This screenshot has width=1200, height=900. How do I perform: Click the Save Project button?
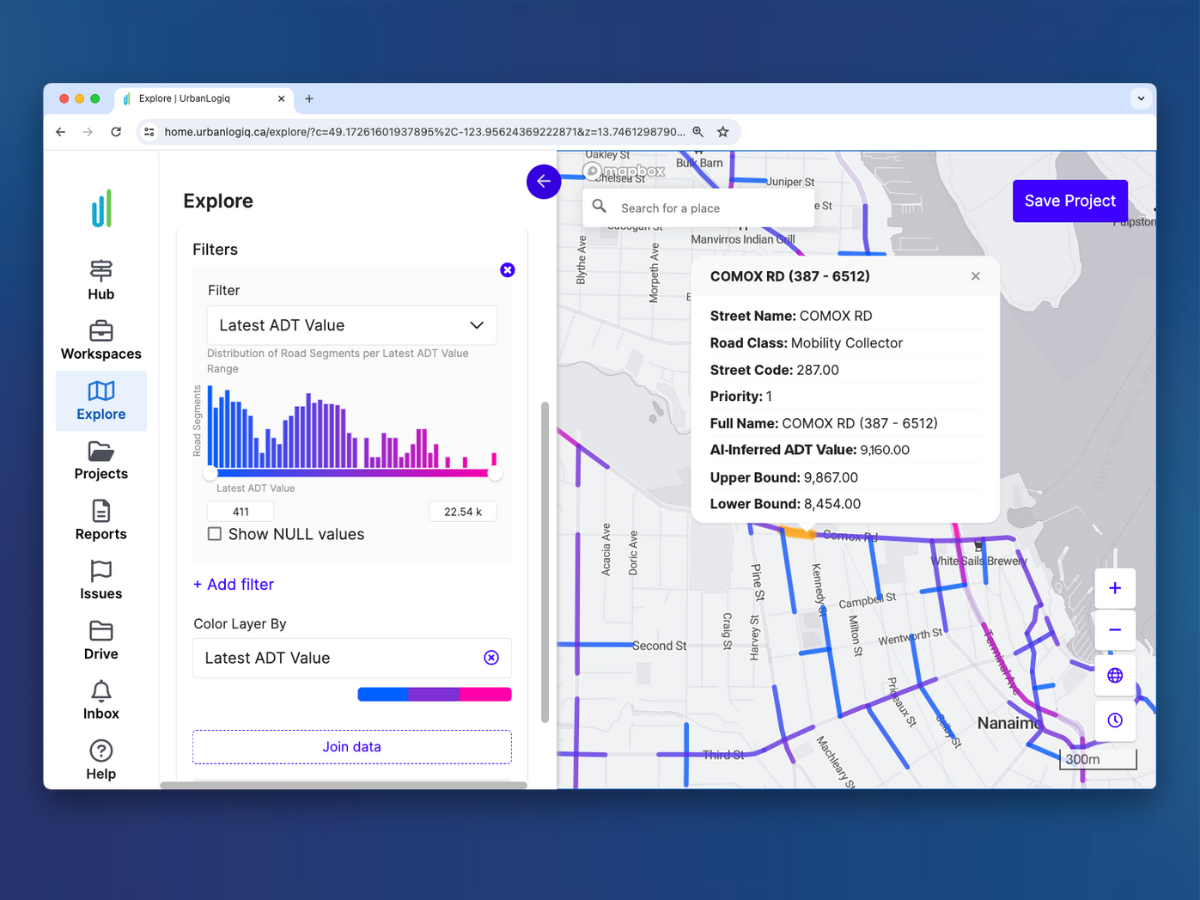pos(1070,201)
